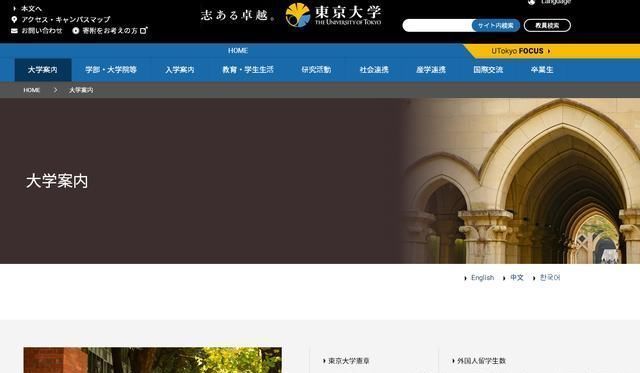Select 研究活動 in the main menu

pyautogui.click(x=316, y=70)
